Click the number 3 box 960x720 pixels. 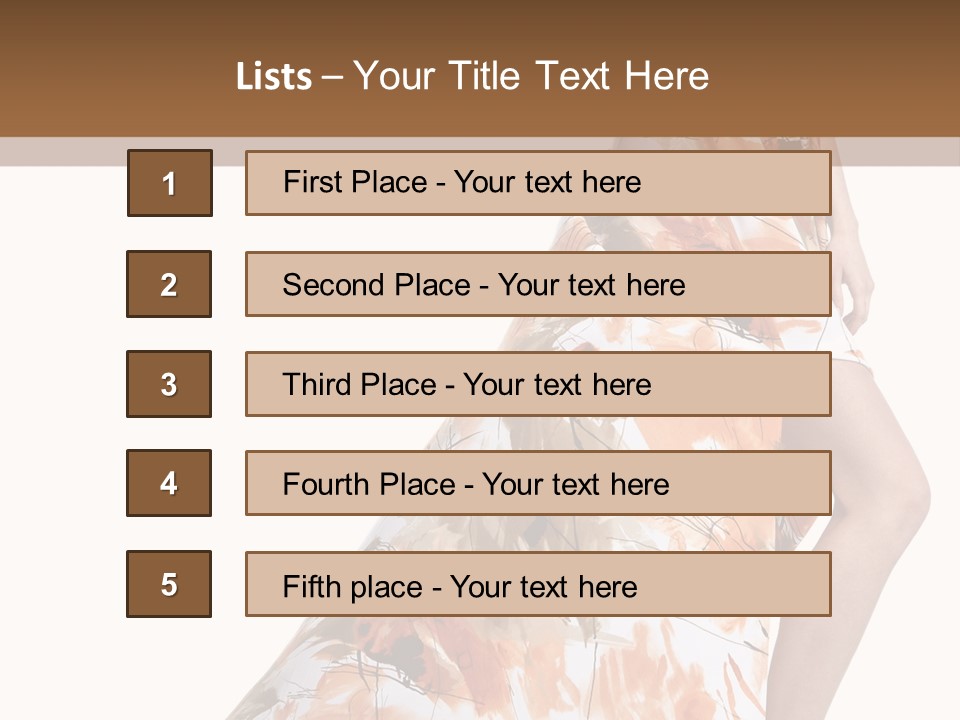169,384
